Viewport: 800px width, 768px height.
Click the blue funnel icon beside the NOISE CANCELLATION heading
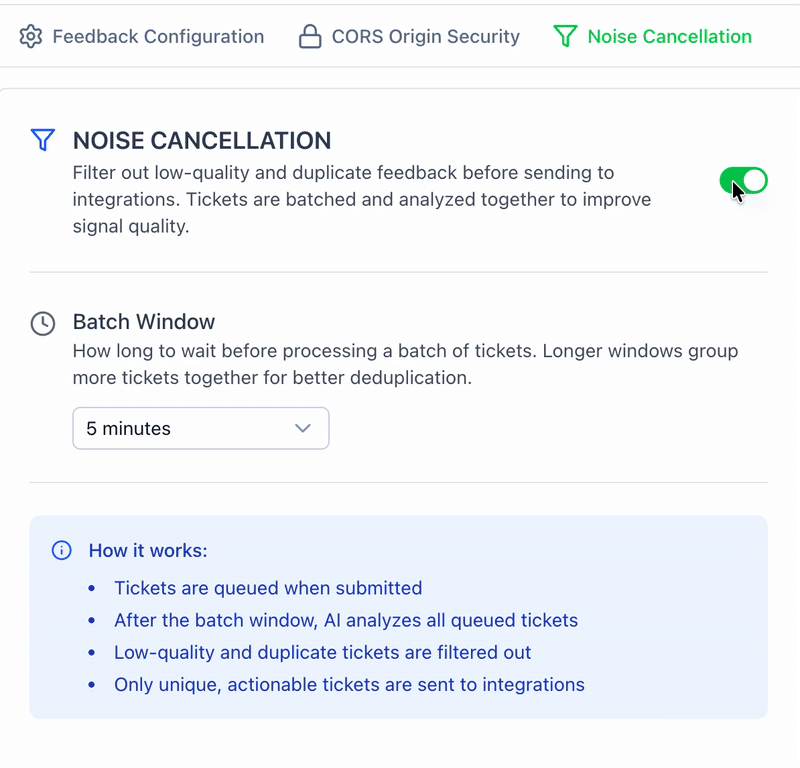tap(42, 140)
